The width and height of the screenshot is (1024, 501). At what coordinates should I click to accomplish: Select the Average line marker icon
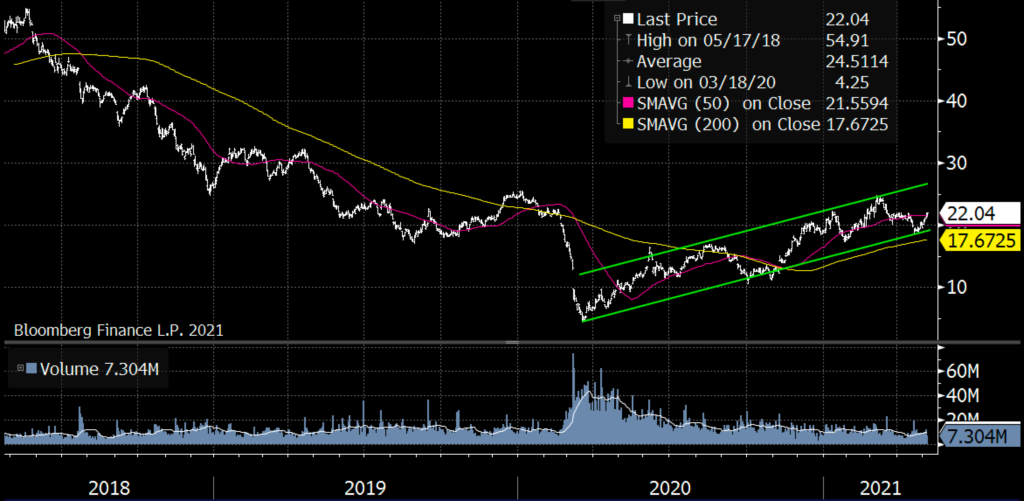[x=628, y=61]
